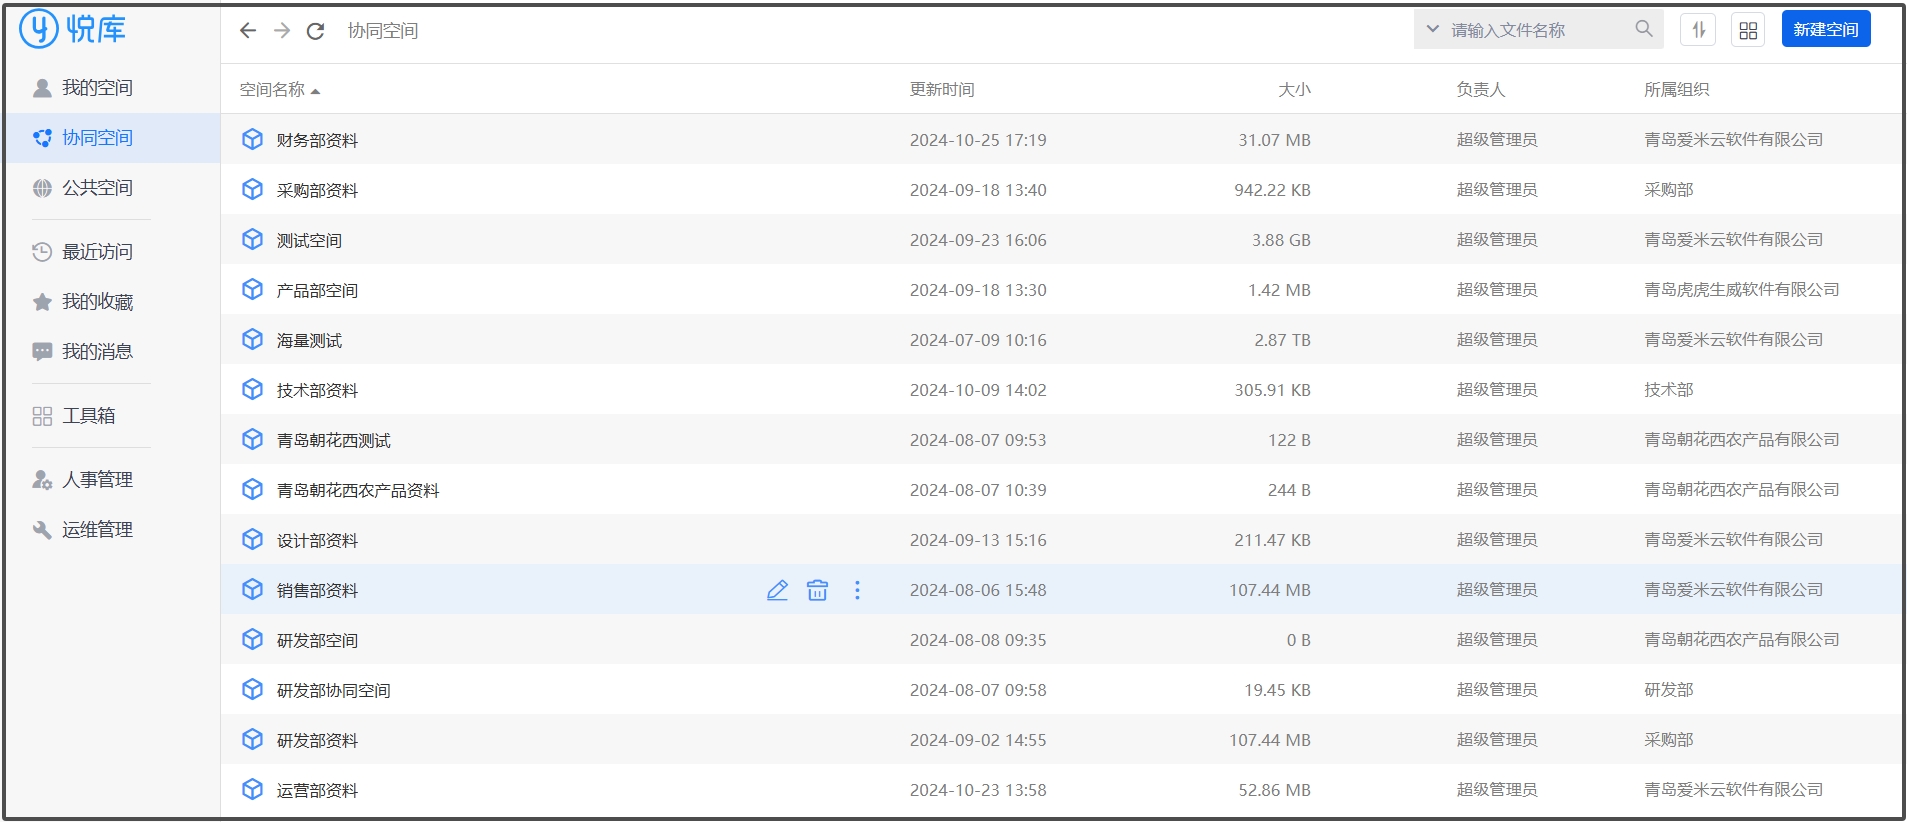Image resolution: width=1907 pixels, height=822 pixels.
Task: Click the refresh icon in the toolbar
Action: pos(315,31)
